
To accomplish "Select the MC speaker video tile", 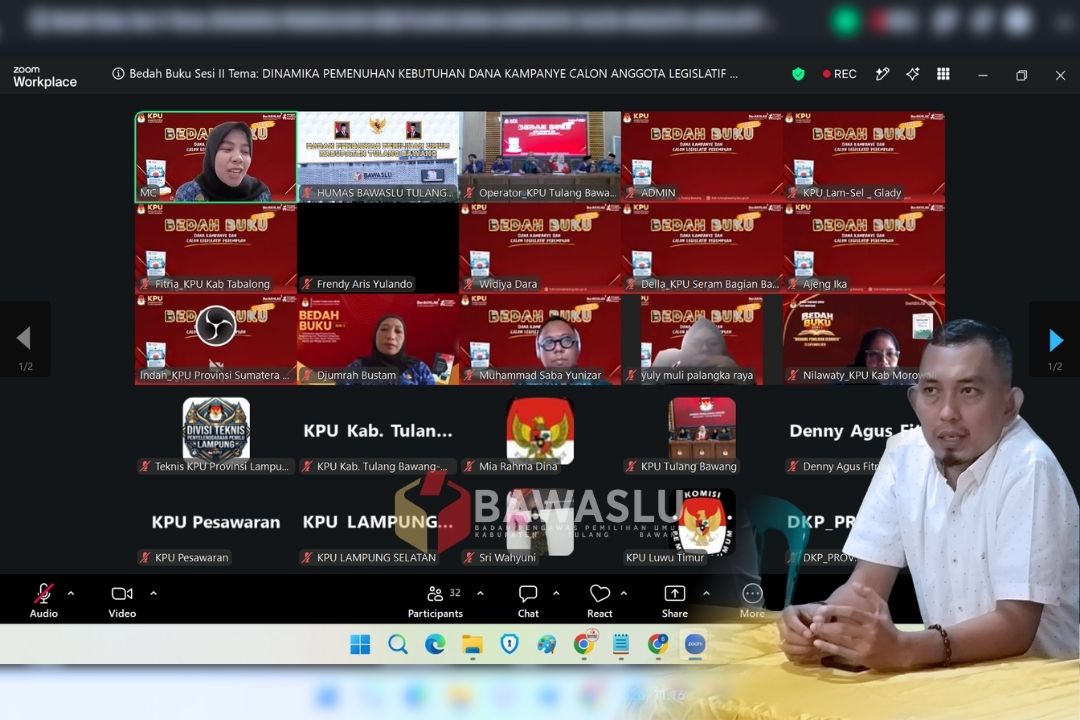I will [x=216, y=156].
